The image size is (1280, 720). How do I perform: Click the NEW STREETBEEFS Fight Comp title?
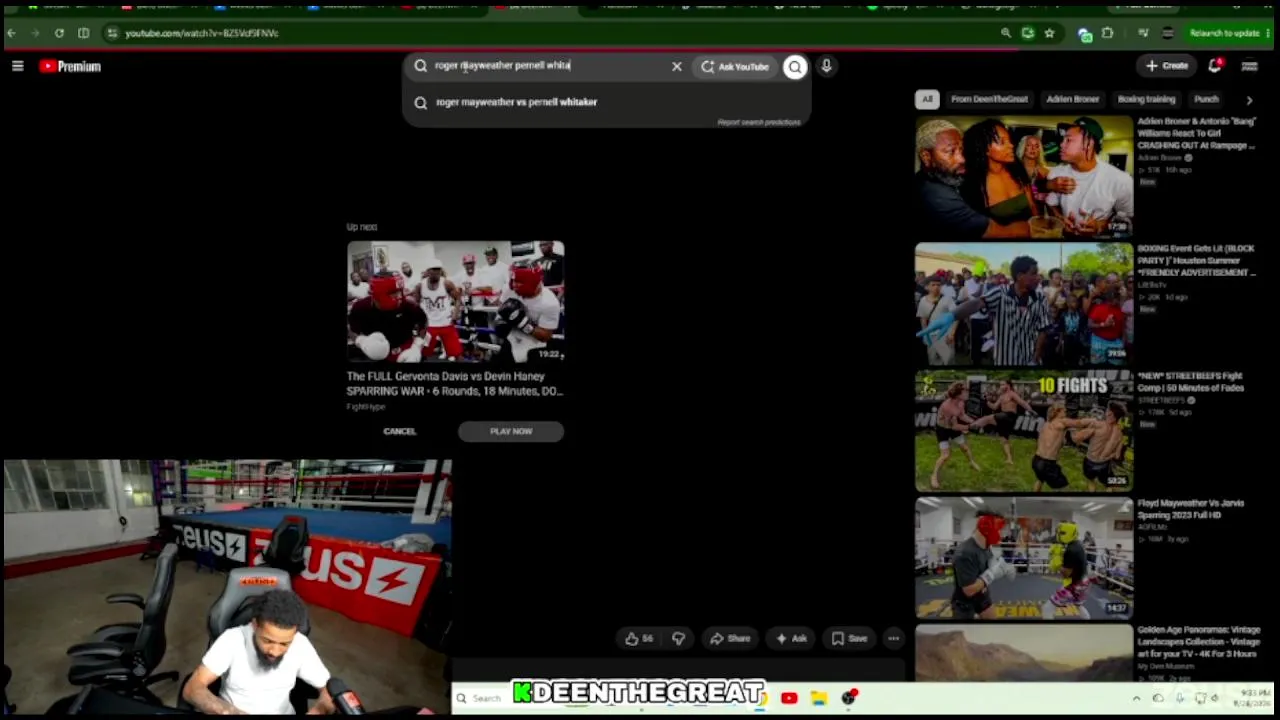point(1190,381)
